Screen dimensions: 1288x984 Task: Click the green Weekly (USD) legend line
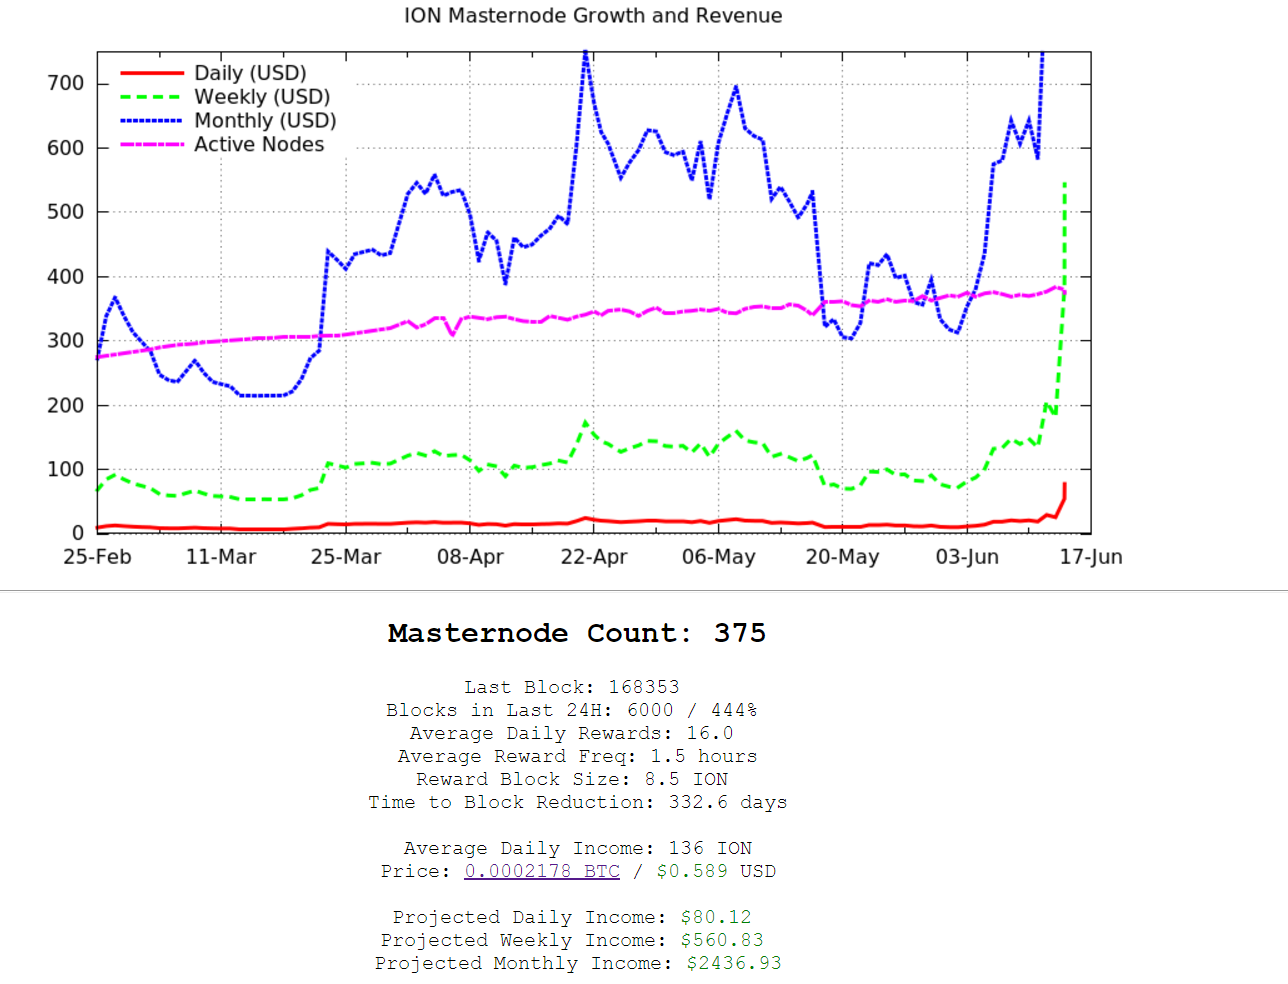coord(152,97)
